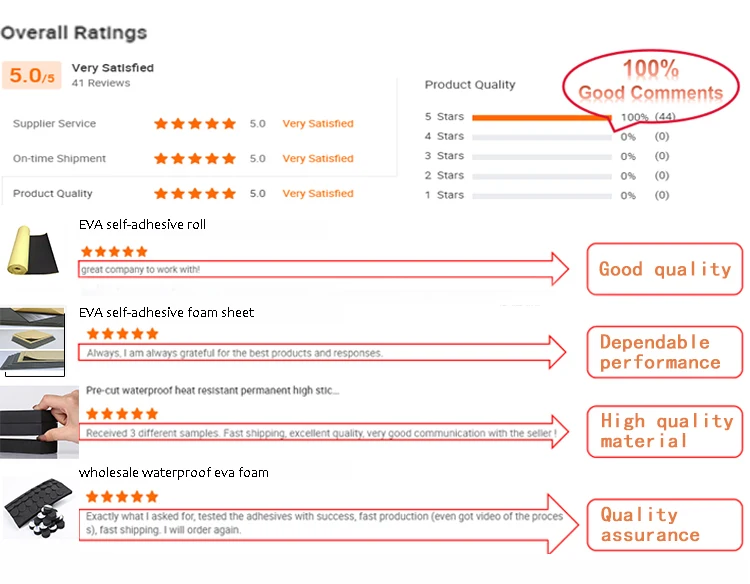Screen dimensions: 750x584
Task: Click wholesale waterproof eva foam title
Action: tap(174, 473)
